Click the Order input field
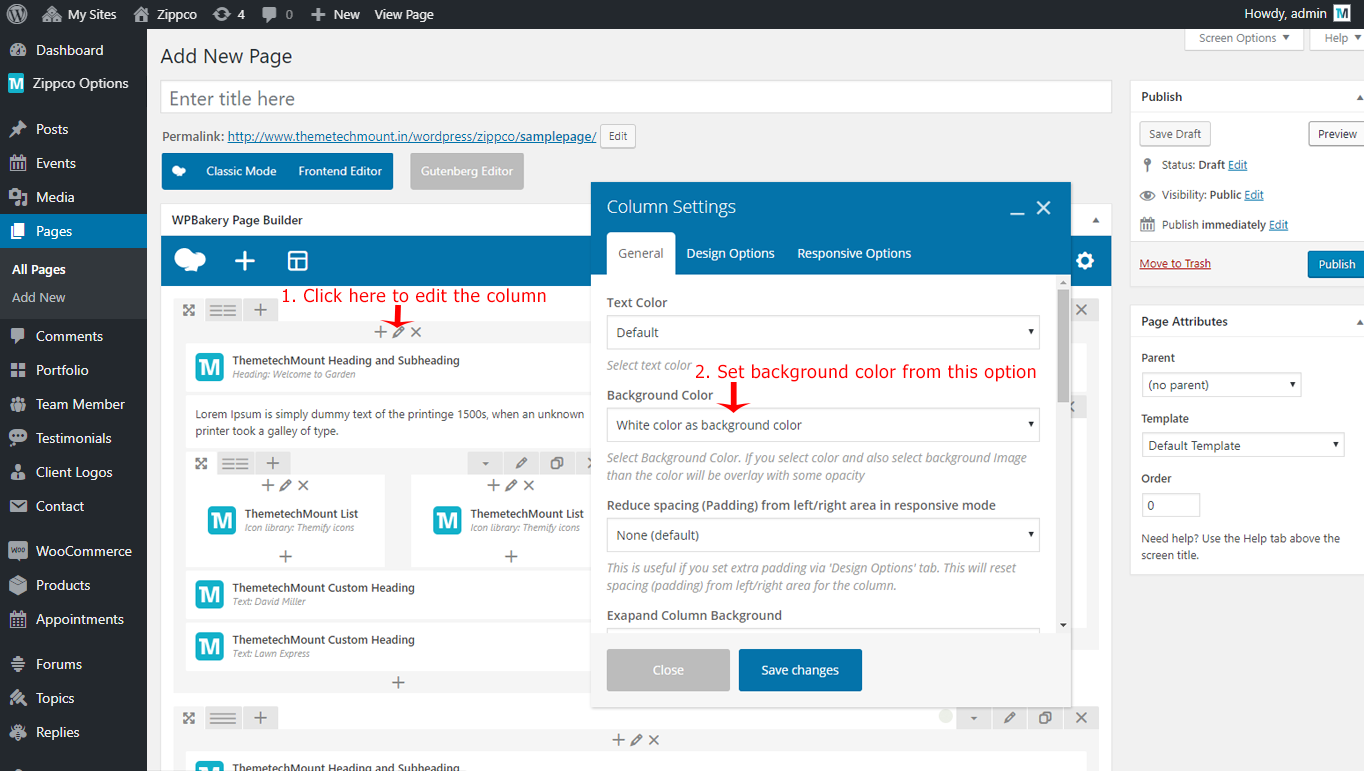This screenshot has height=771, width=1364. click(x=1170, y=505)
